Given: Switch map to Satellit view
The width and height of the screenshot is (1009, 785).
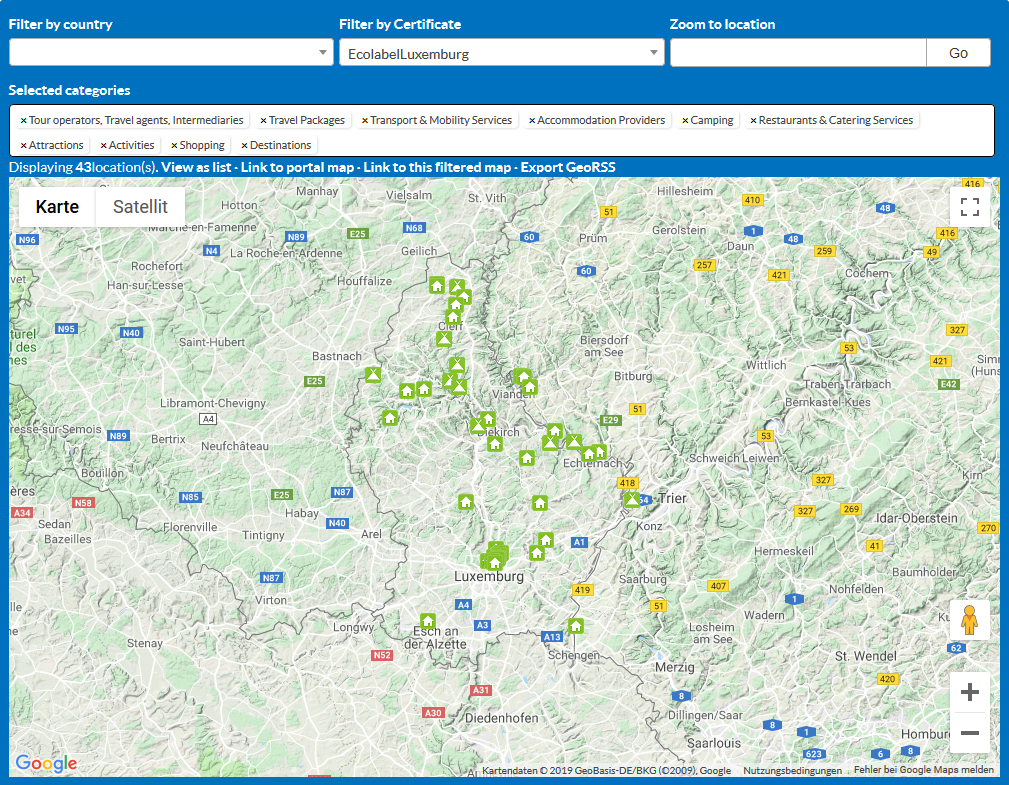Looking at the screenshot, I should (x=140, y=207).
